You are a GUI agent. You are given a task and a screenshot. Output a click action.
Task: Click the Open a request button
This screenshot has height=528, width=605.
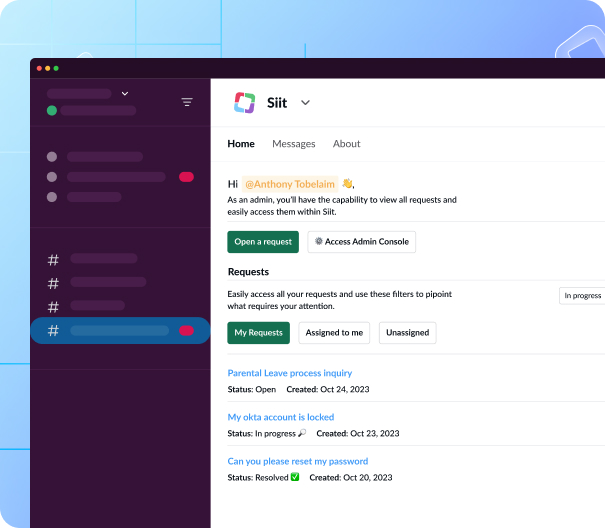click(263, 242)
